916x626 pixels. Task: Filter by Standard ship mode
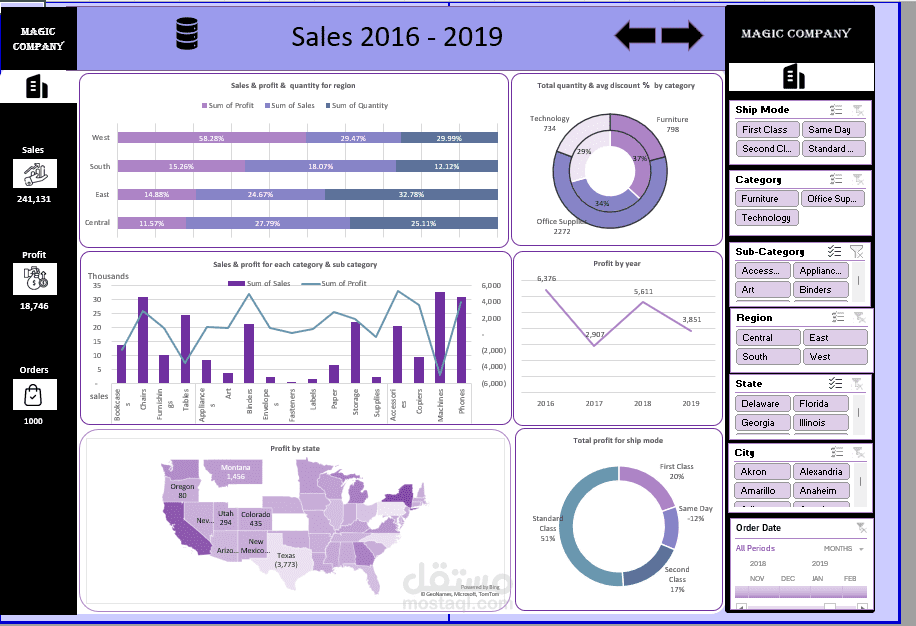(x=833, y=149)
